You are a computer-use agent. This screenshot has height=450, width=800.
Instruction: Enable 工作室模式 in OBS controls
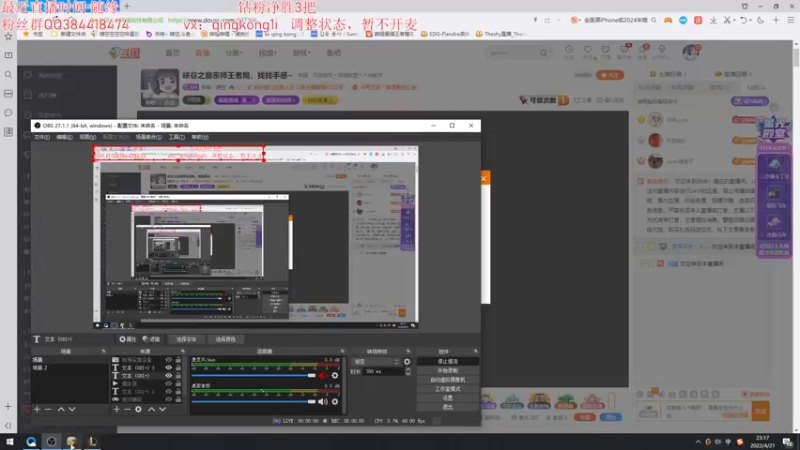[447, 389]
